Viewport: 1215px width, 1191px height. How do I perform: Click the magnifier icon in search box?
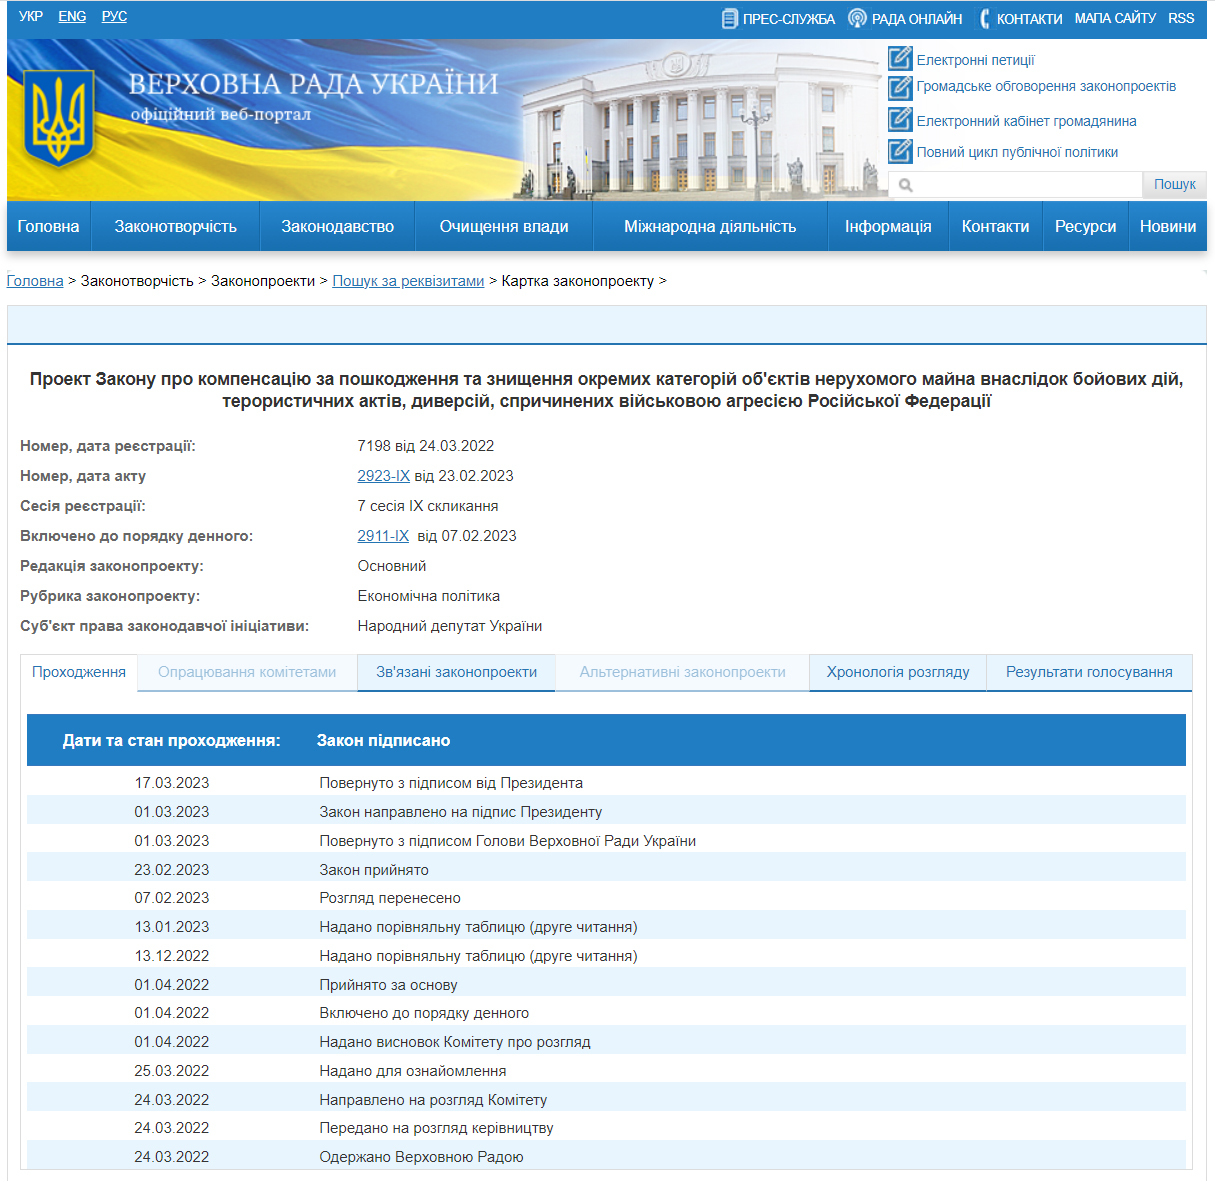(x=906, y=185)
